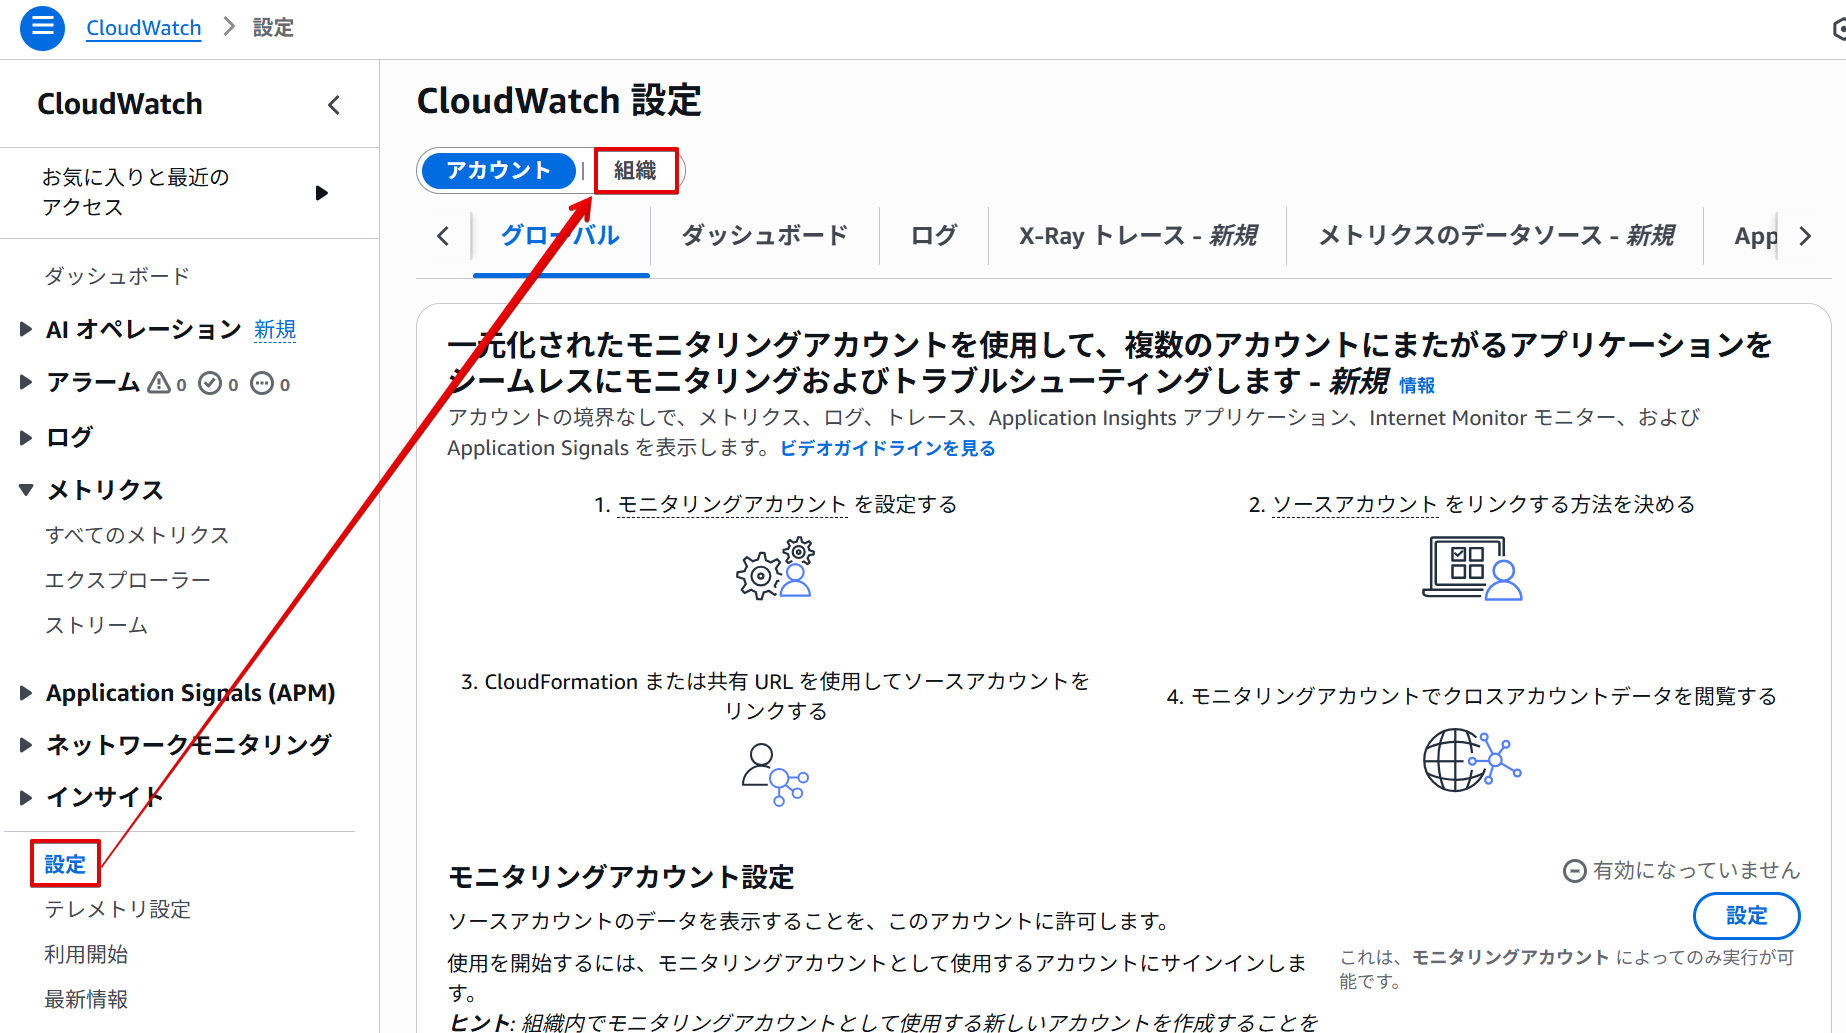The width and height of the screenshot is (1846, 1033).
Task: Expand the アラーム section
Action: pyautogui.click(x=26, y=382)
